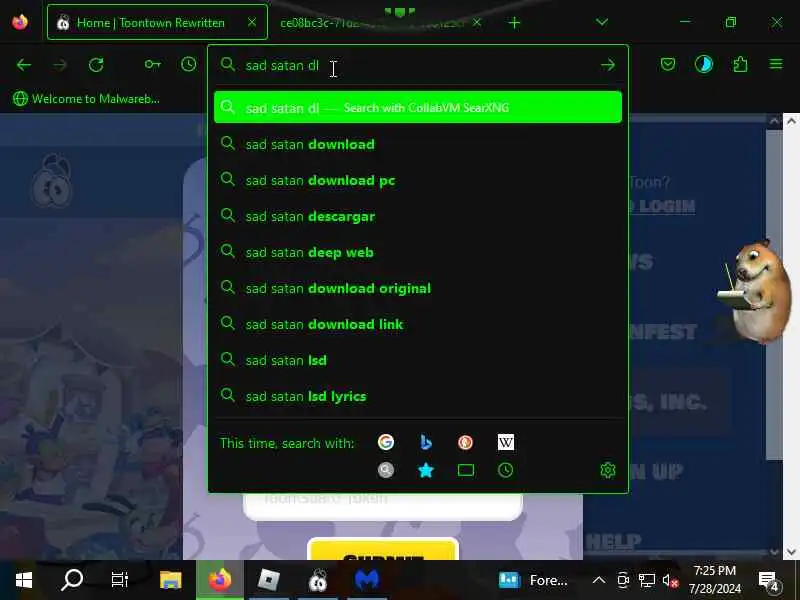Viewport: 800px width, 600px height.
Task: Open Toontown Rewritten launcher taskbar icon
Action: pos(317,580)
